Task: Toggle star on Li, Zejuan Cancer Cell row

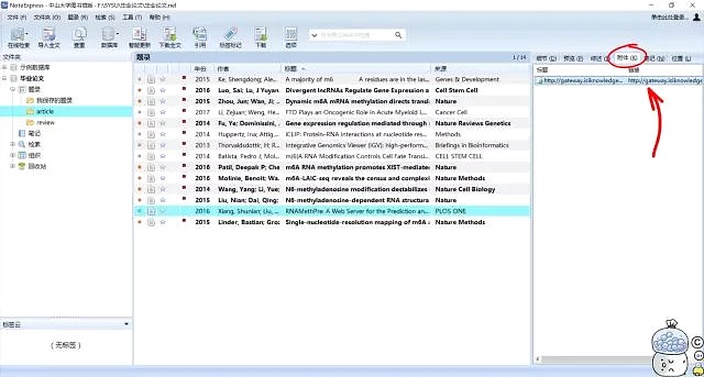Action: 163,112
